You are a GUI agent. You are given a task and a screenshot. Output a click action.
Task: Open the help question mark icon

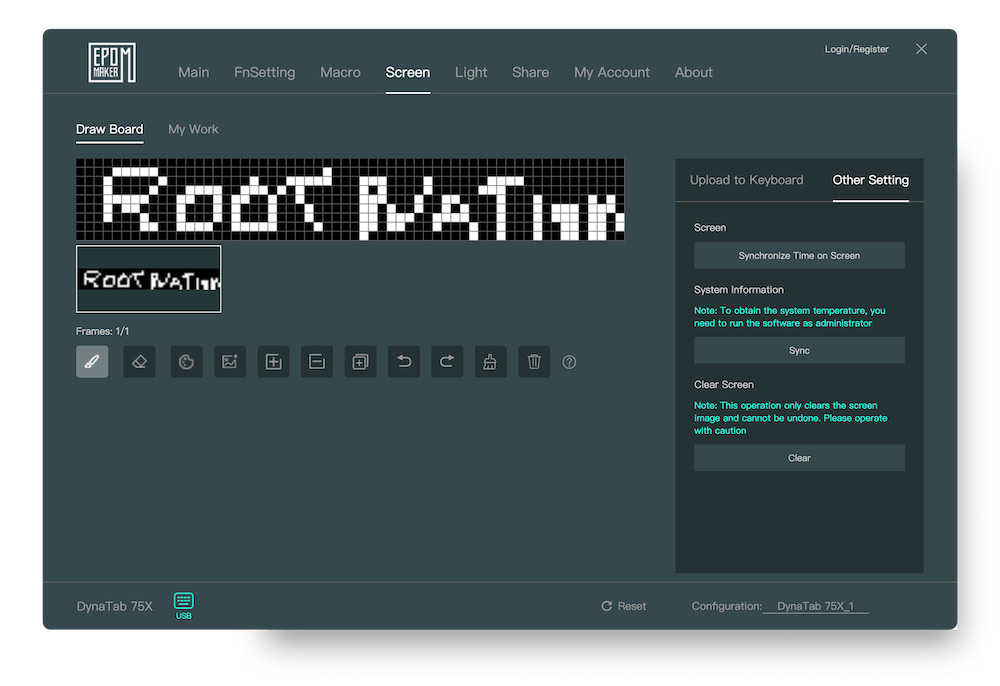click(x=570, y=362)
